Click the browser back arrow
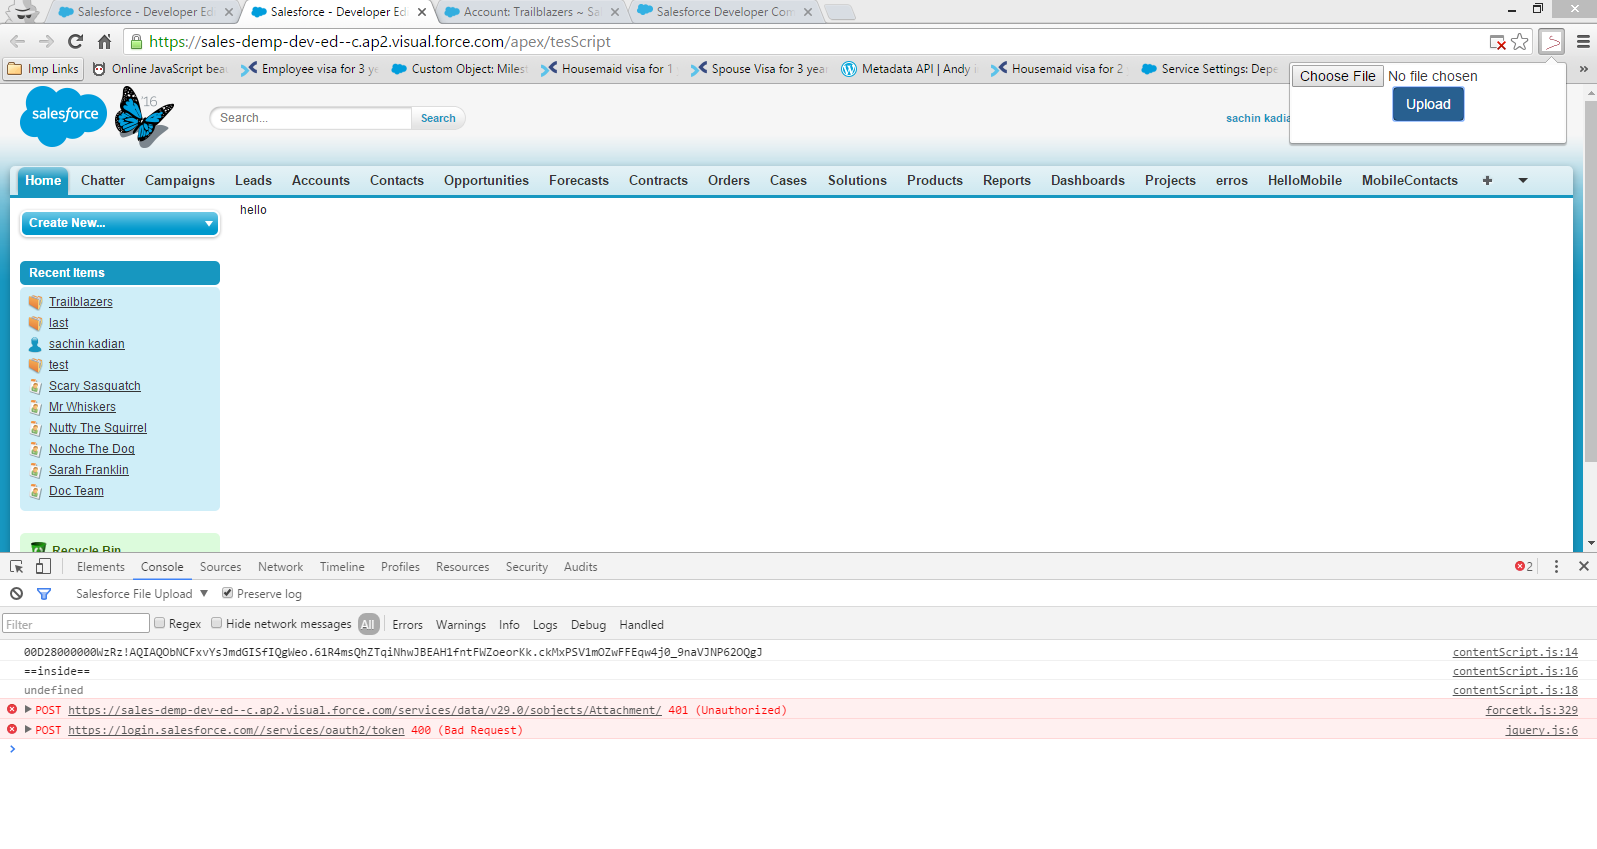 pos(17,42)
